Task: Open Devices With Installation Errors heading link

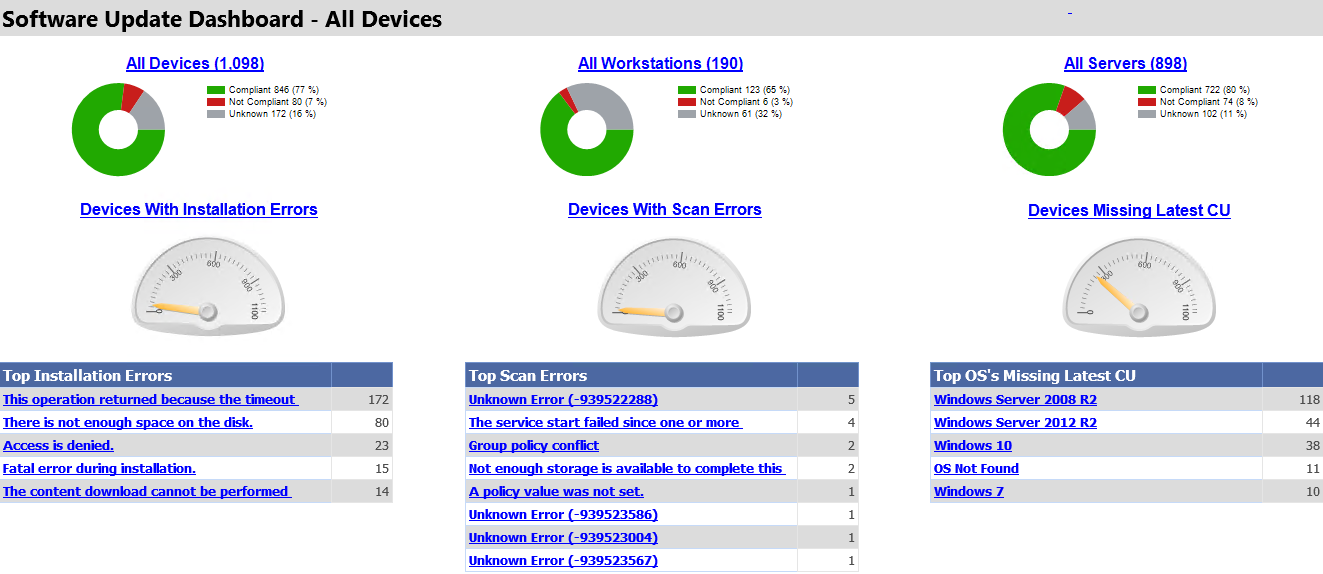Action: 199,210
